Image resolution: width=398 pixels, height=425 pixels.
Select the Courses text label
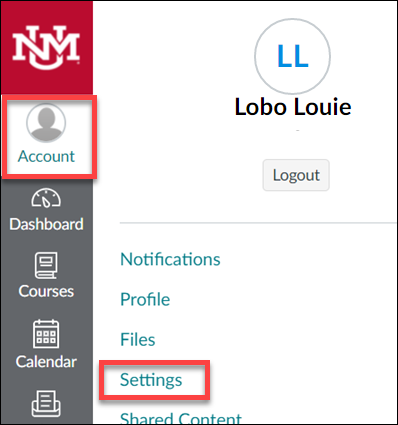(x=46, y=291)
